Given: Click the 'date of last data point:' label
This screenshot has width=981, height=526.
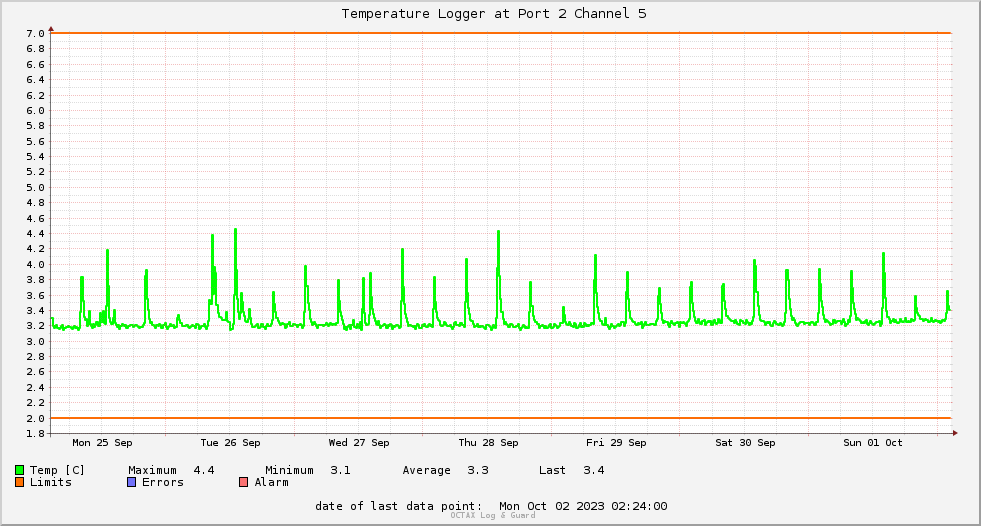Looking at the screenshot, I should coord(399,506).
